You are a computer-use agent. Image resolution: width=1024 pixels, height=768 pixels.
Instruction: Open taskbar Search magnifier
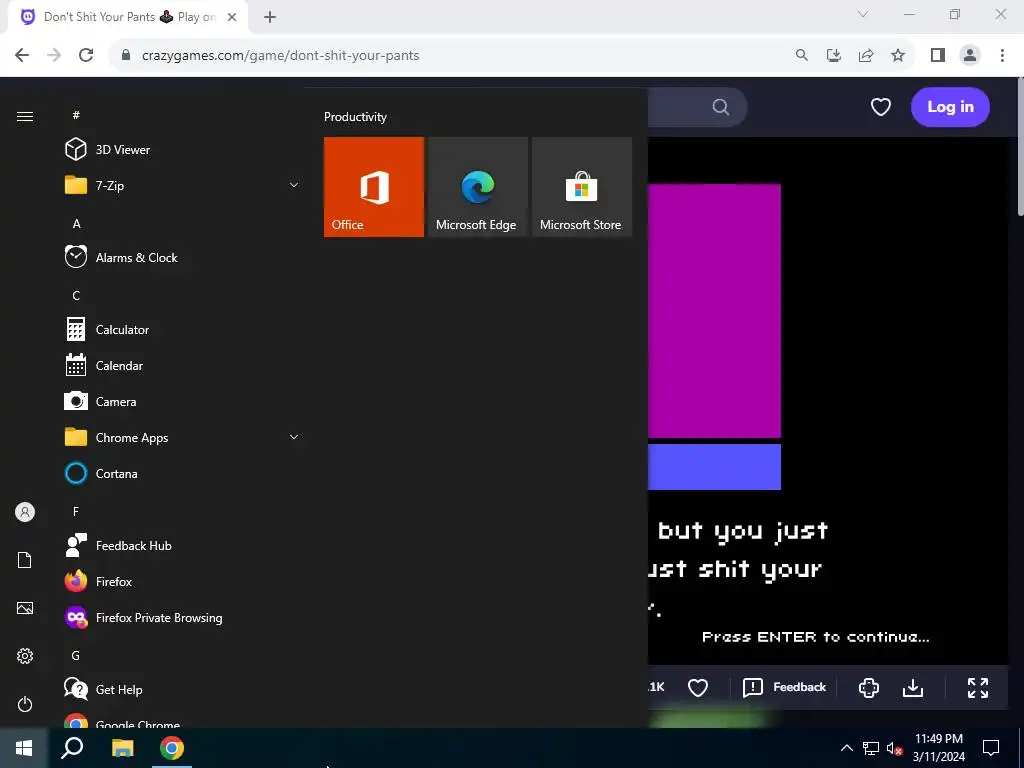(x=72, y=748)
